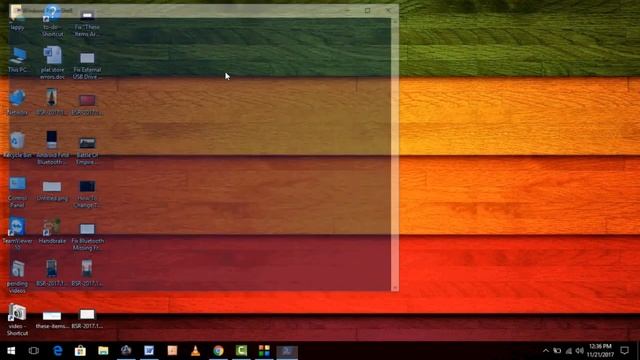The height and width of the screenshot is (360, 640).
Task: Open the laptop user folder desktop icon
Action: point(17,19)
